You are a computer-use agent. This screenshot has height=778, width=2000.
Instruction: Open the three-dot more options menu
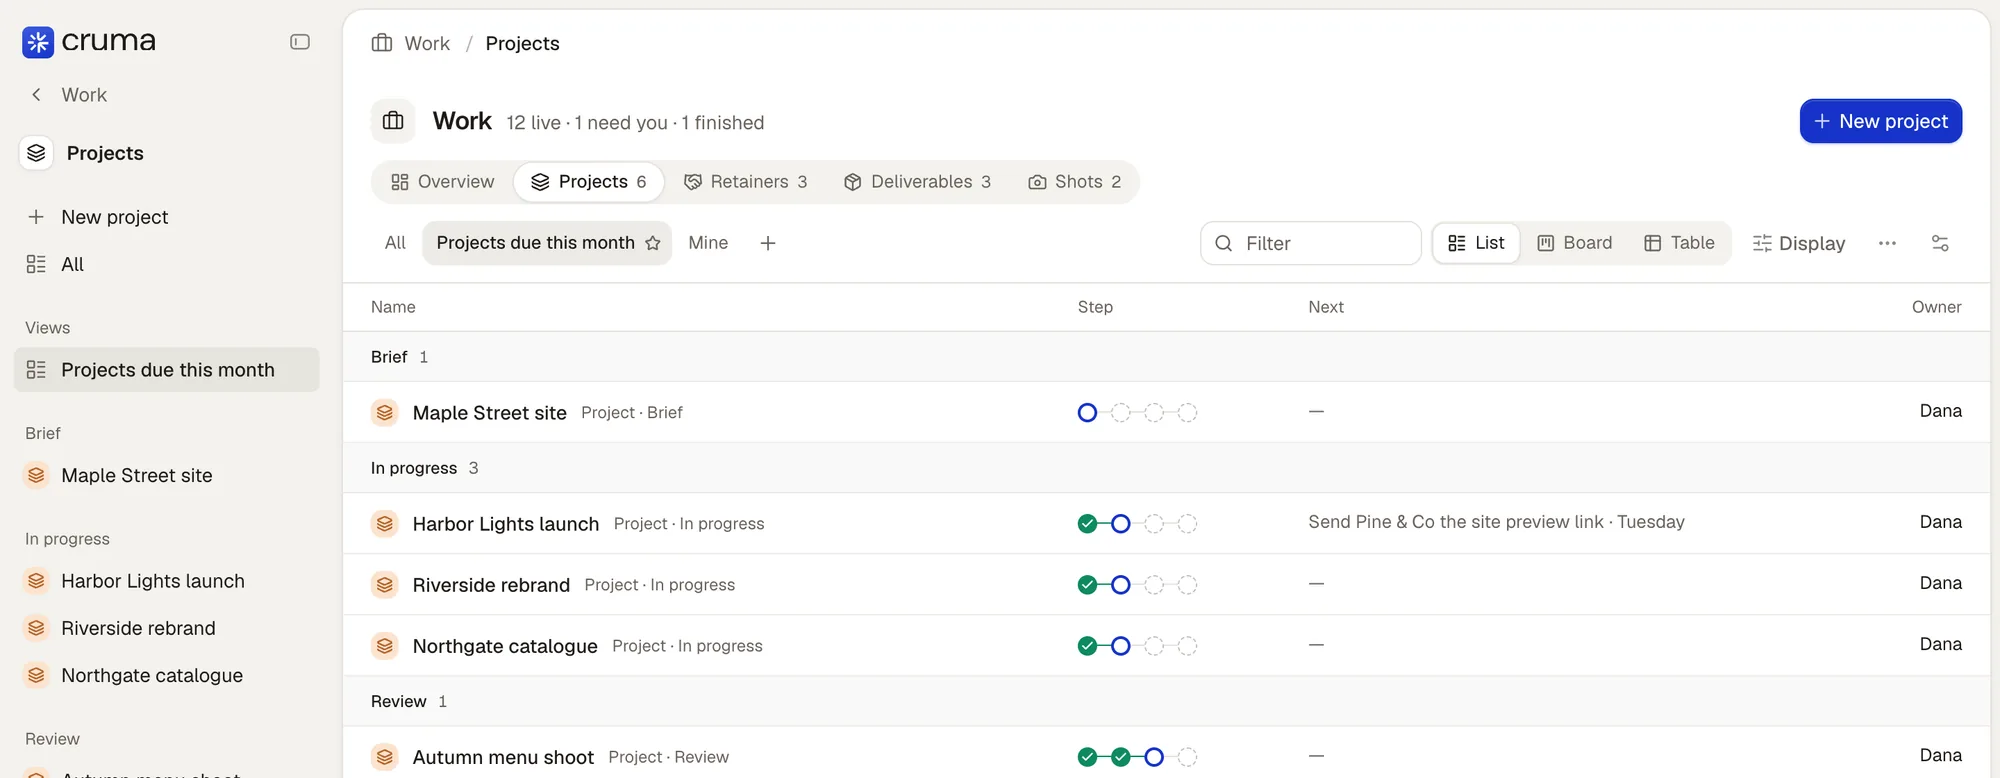coord(1887,243)
